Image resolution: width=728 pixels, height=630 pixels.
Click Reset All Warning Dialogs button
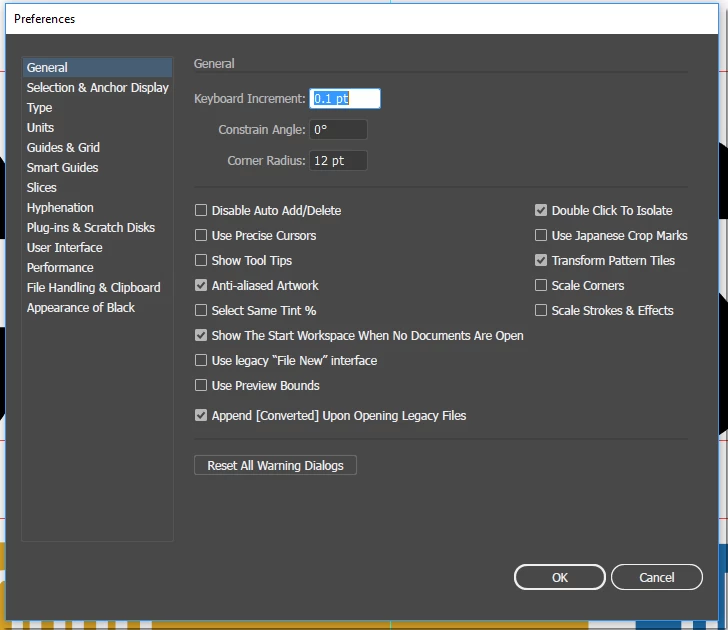point(275,465)
